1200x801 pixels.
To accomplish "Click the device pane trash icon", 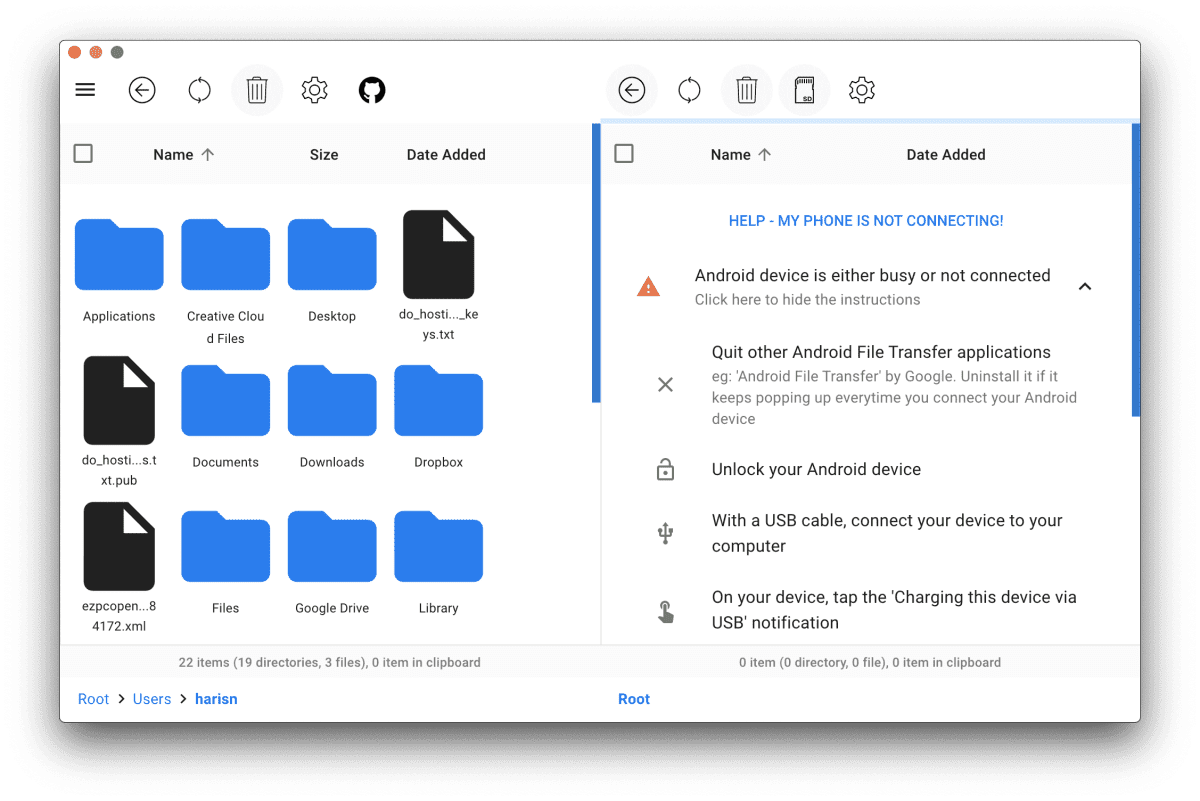I will click(x=746, y=89).
